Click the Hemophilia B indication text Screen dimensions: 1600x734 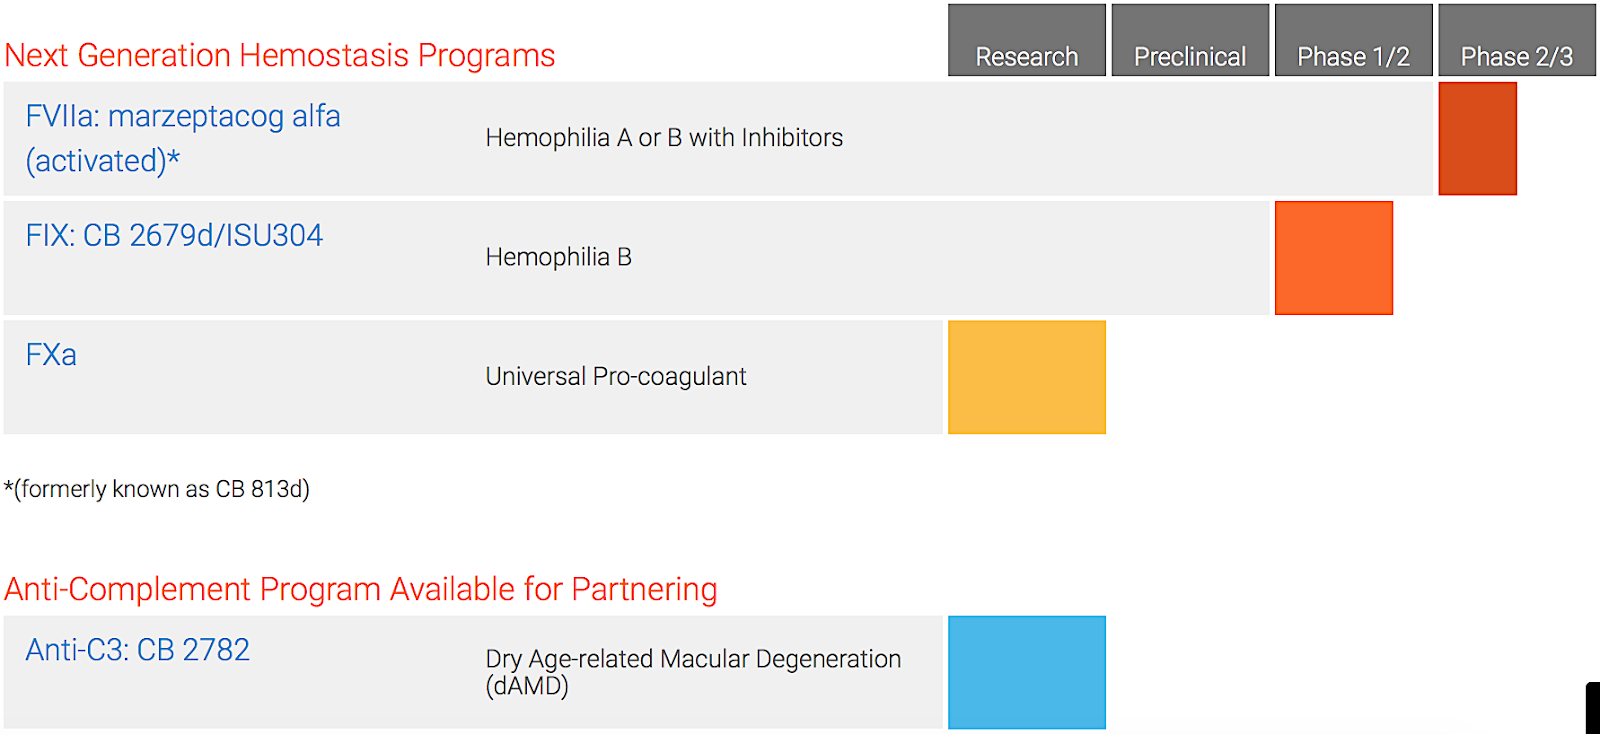pyautogui.click(x=558, y=258)
